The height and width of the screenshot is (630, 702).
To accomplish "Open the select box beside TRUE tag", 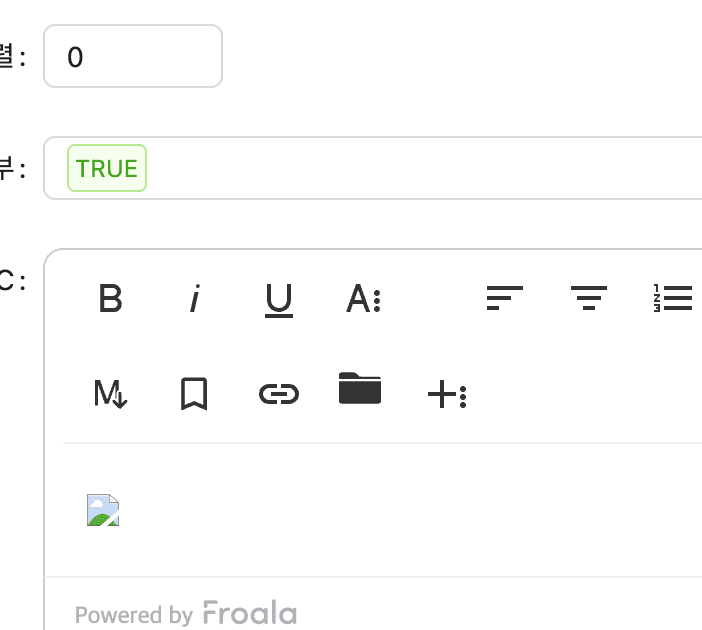I will pos(420,168).
